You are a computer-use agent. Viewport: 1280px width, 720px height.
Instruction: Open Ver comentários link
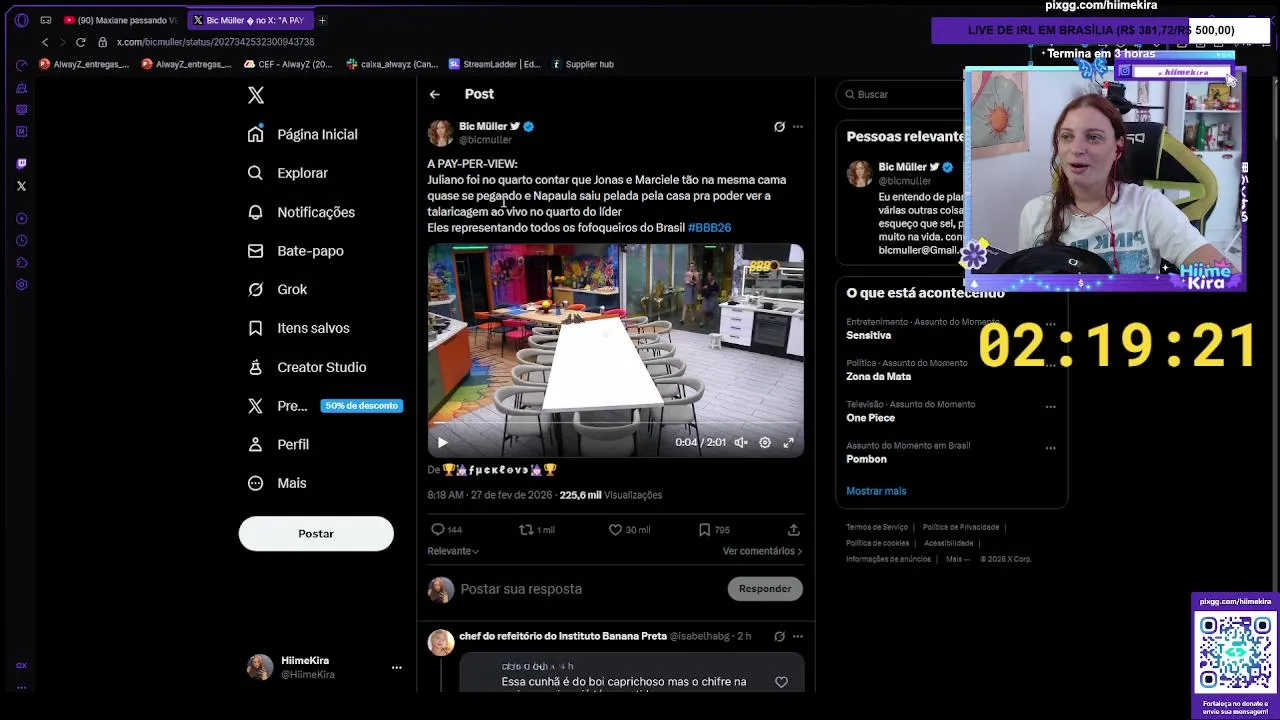pyautogui.click(x=762, y=551)
